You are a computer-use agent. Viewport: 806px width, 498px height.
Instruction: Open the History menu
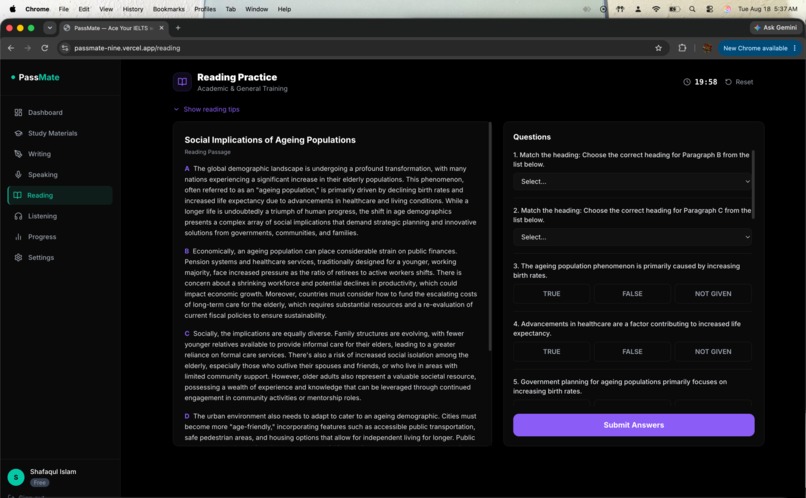click(x=133, y=9)
